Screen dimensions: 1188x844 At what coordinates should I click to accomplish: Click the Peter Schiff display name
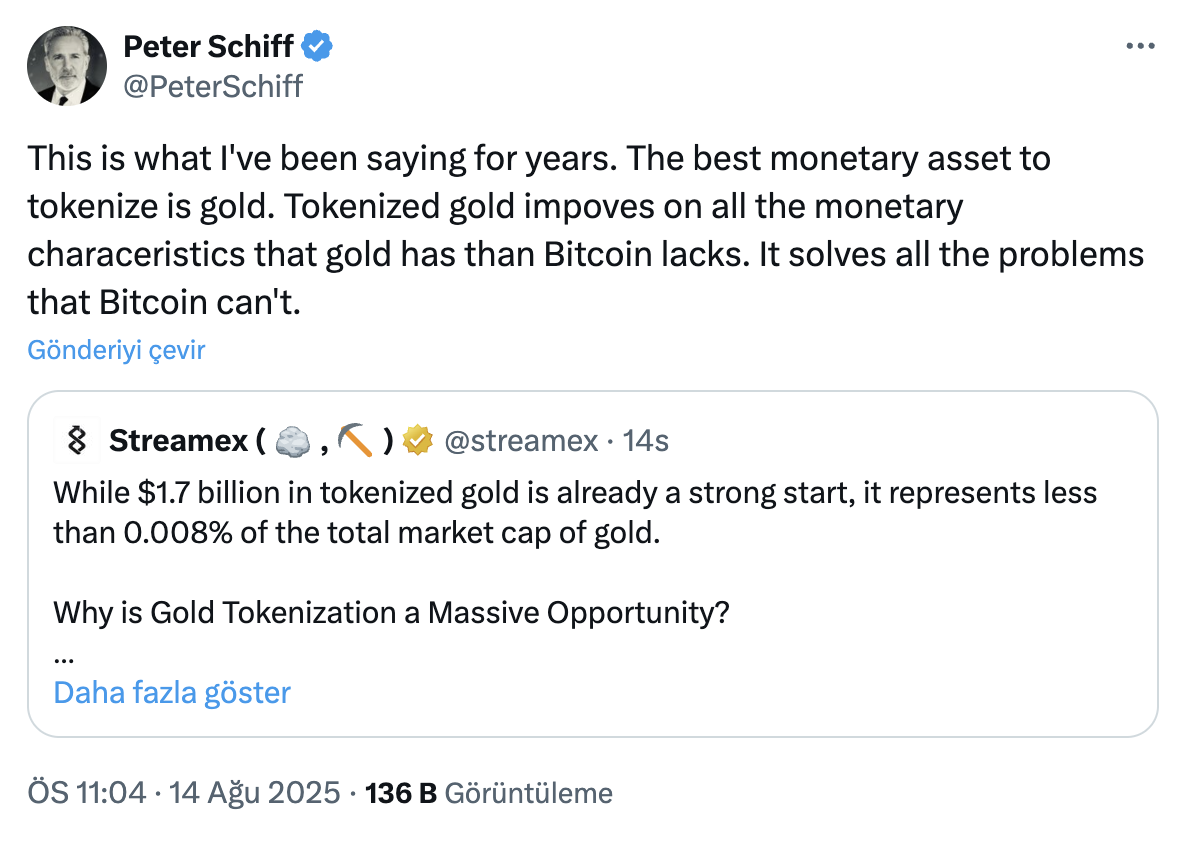pyautogui.click(x=208, y=47)
